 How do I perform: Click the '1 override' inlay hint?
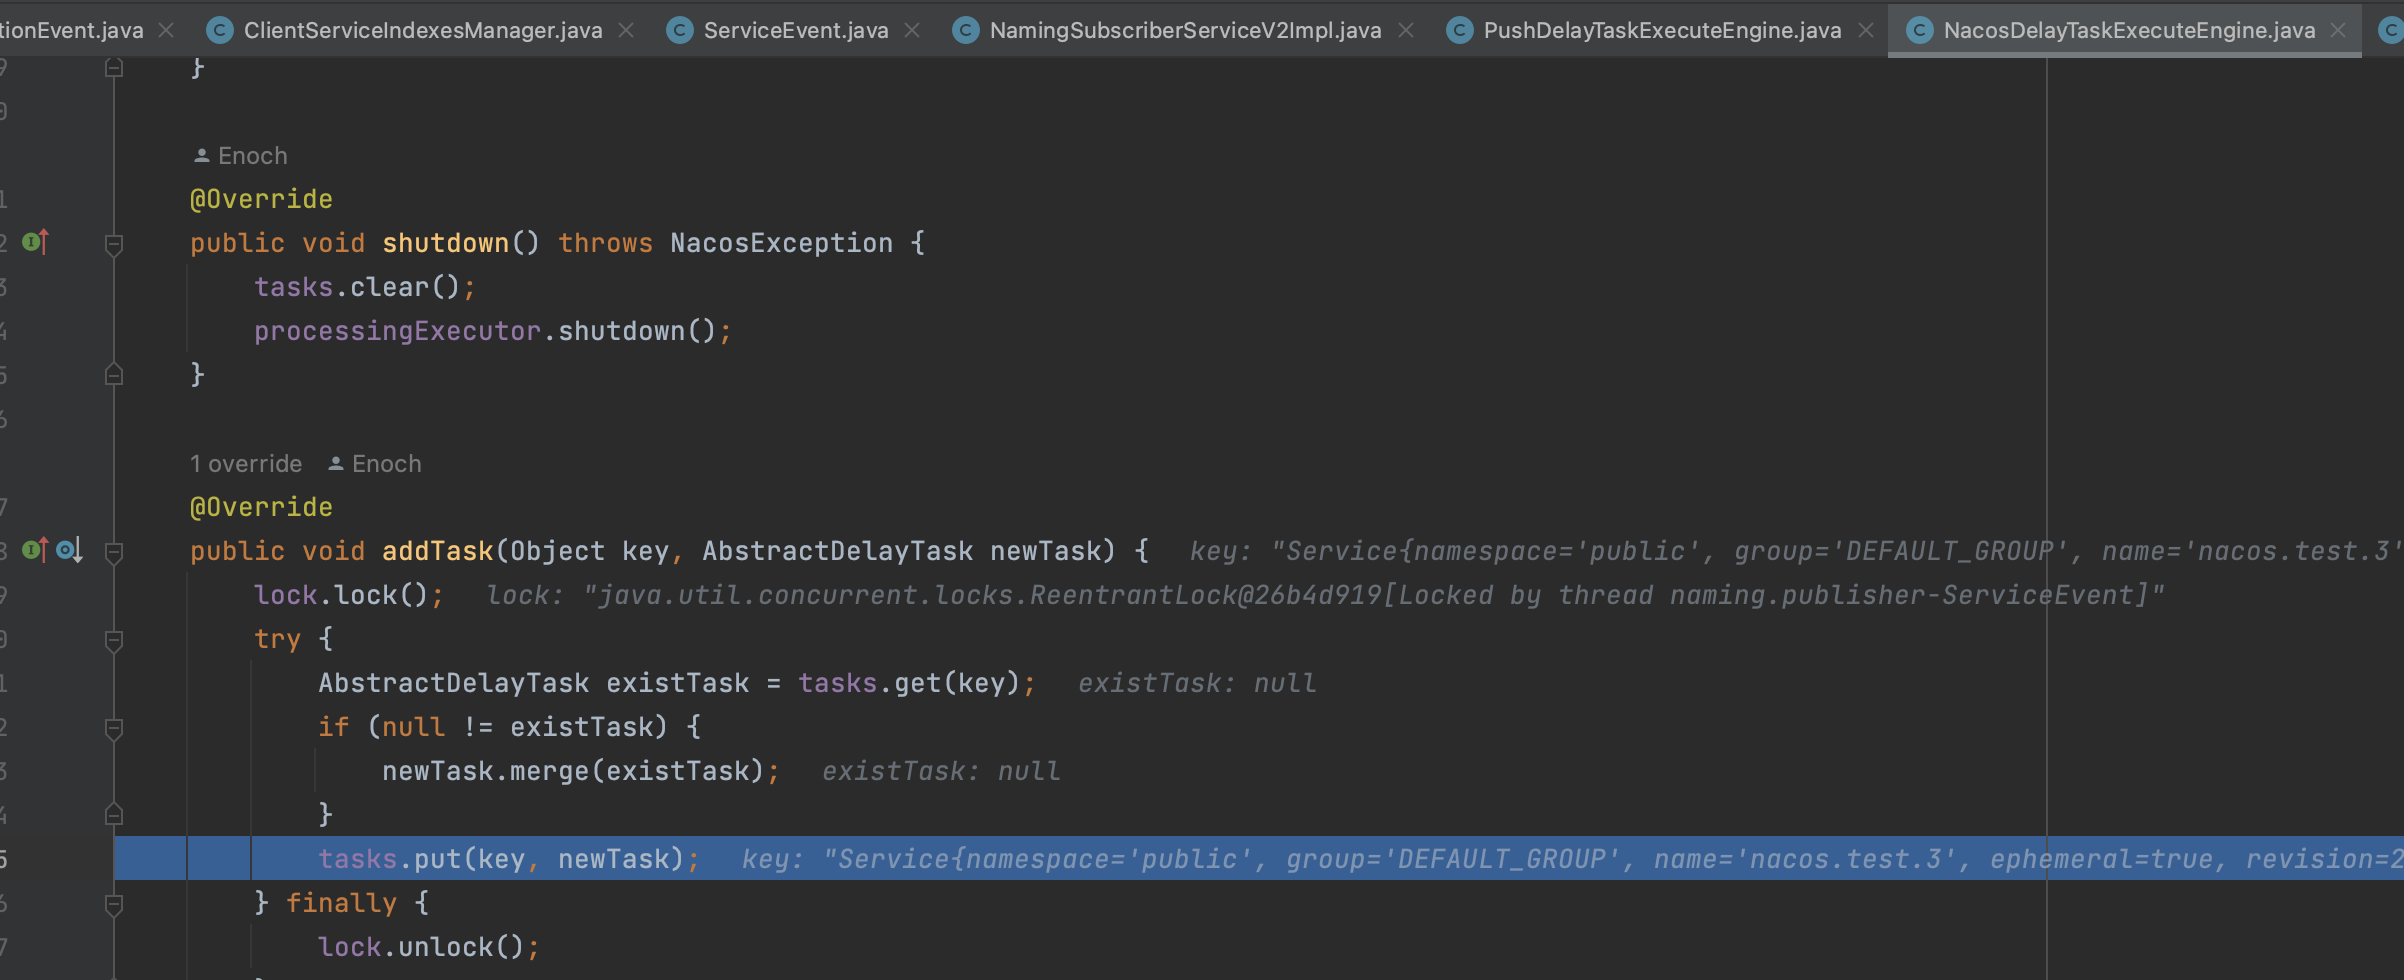[246, 464]
